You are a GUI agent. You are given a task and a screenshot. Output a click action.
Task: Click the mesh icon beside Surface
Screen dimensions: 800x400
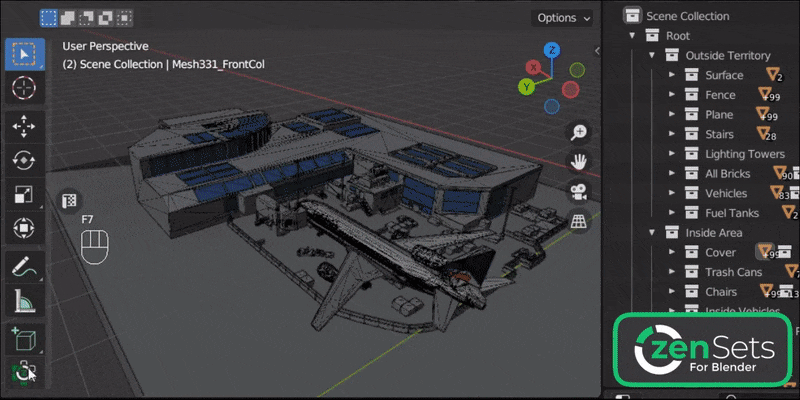click(774, 74)
